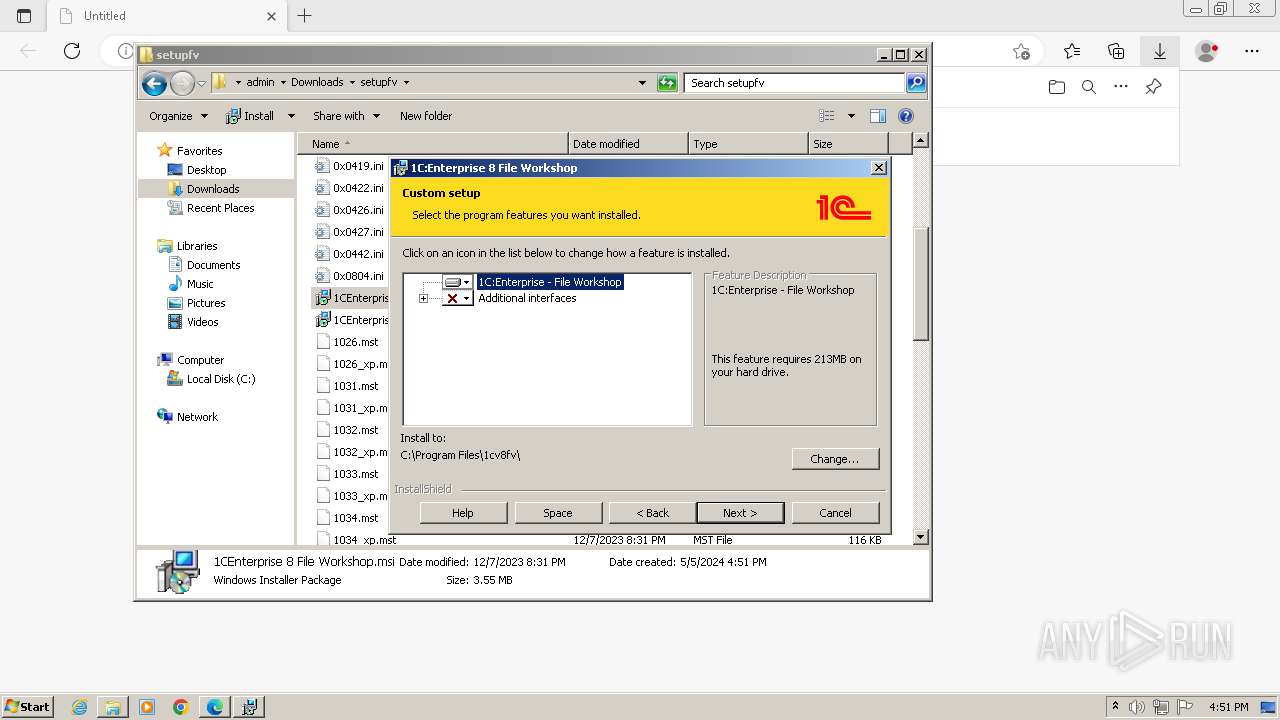Proceed with the Next > button

click(x=740, y=513)
